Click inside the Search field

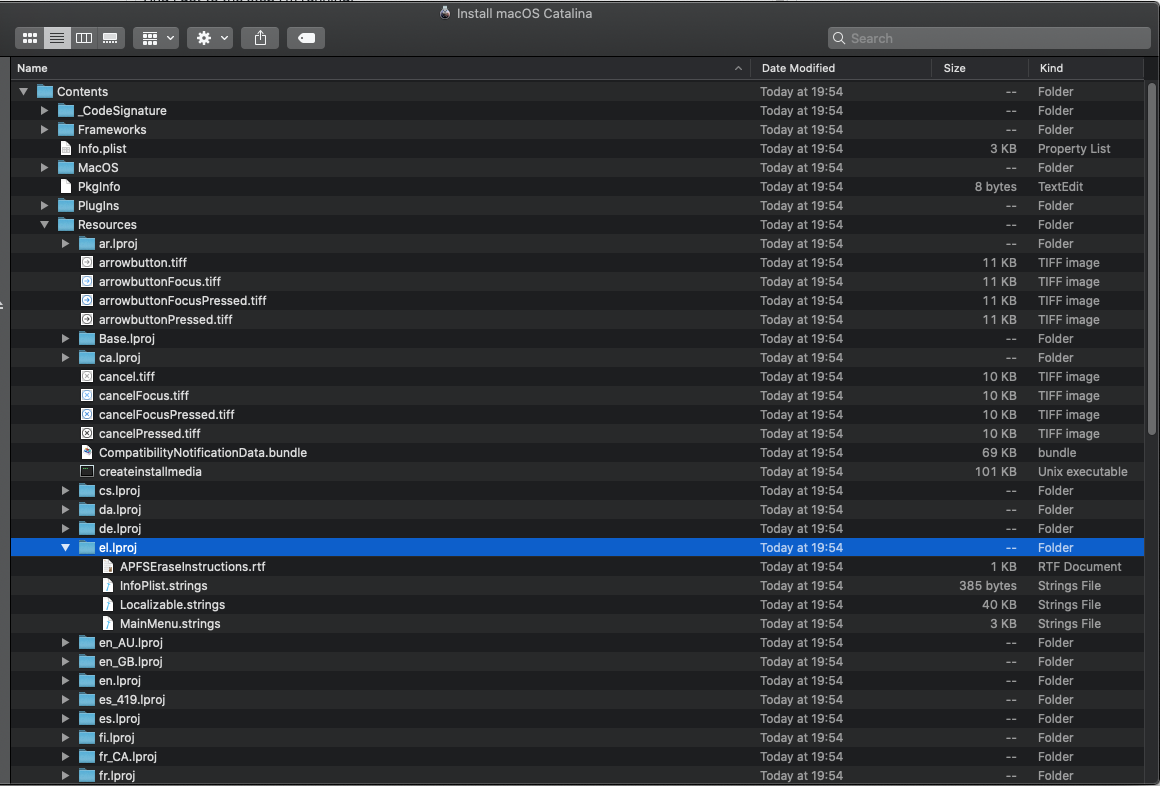point(988,37)
